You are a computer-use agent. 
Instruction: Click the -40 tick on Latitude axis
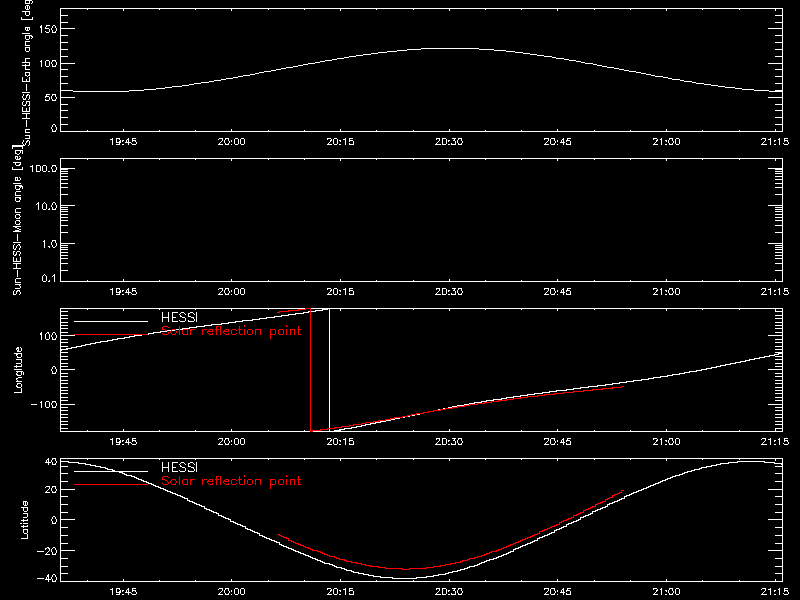48,578
